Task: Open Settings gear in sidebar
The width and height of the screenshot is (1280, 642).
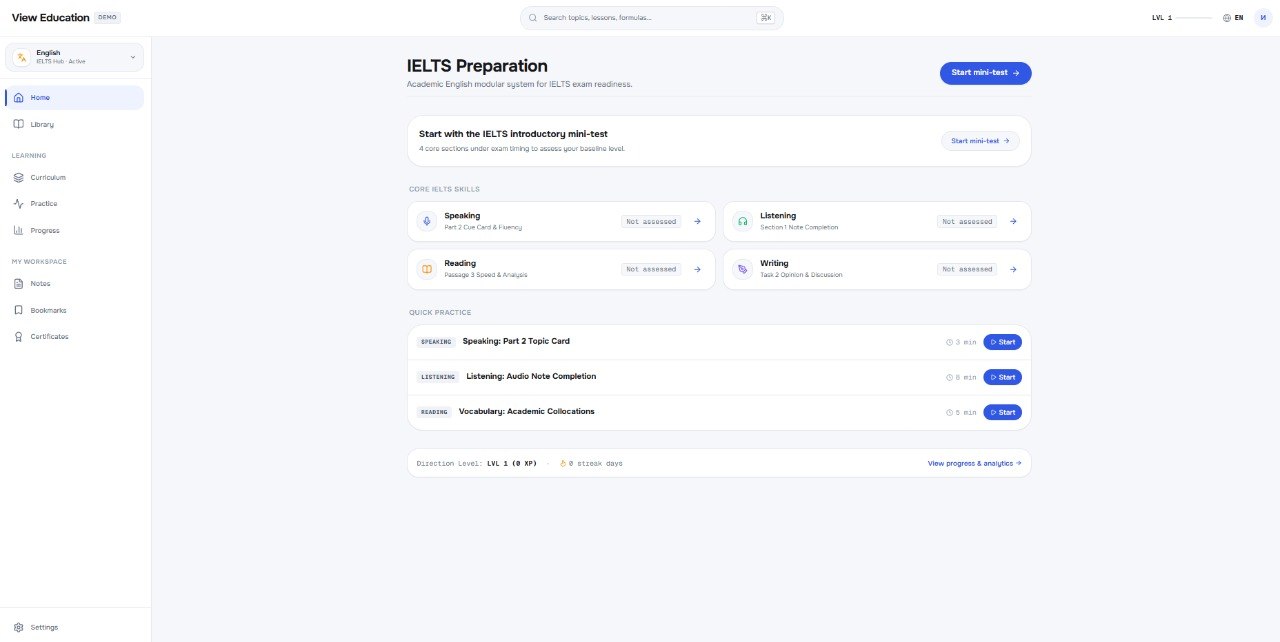Action: pos(19,627)
